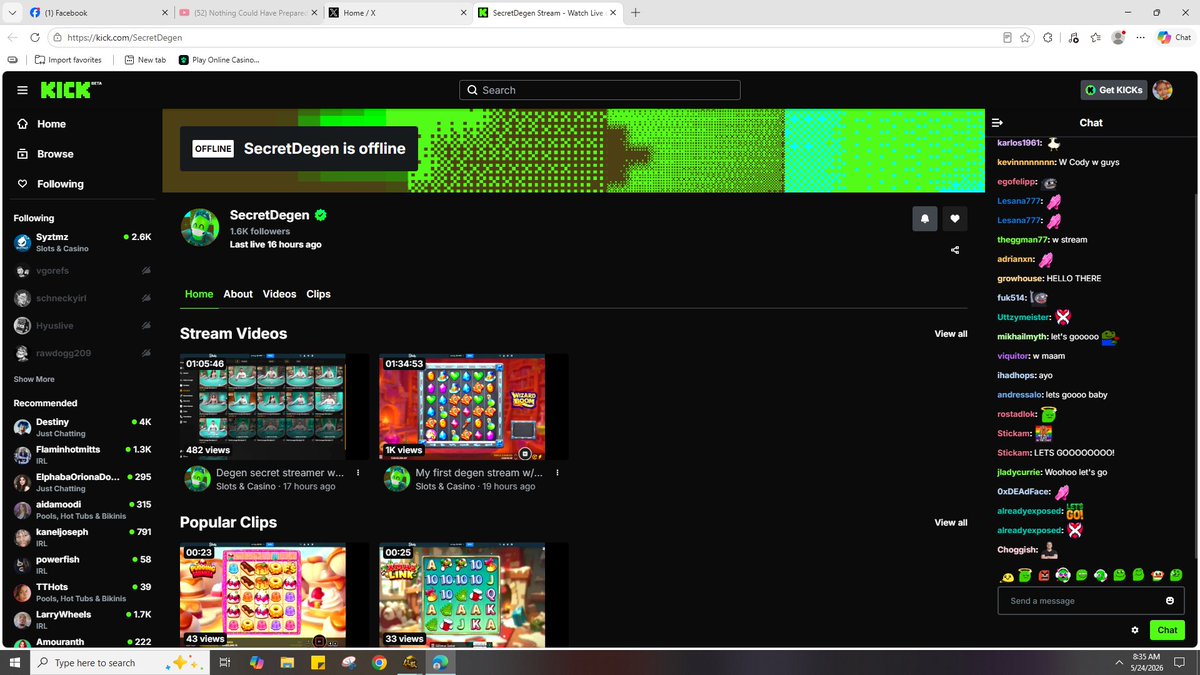This screenshot has height=675, width=1200.
Task: Open Sticky Notes from taskbar
Action: [x=317, y=662]
